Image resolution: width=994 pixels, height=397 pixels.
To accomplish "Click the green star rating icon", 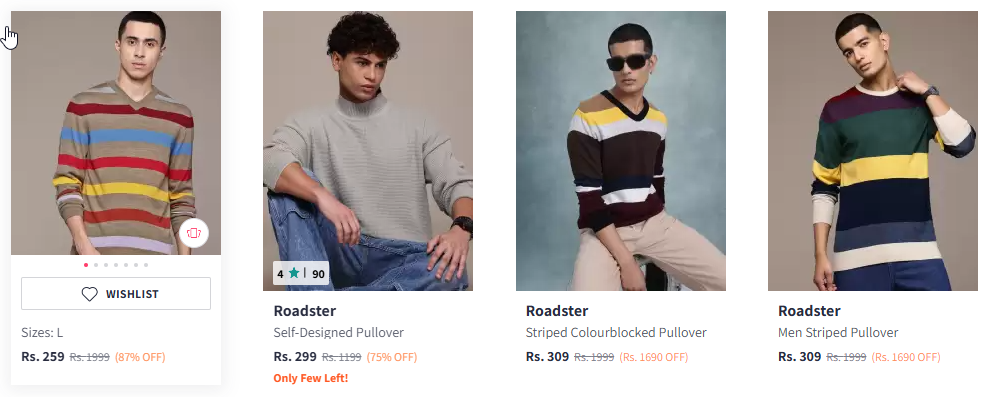I will coord(294,274).
